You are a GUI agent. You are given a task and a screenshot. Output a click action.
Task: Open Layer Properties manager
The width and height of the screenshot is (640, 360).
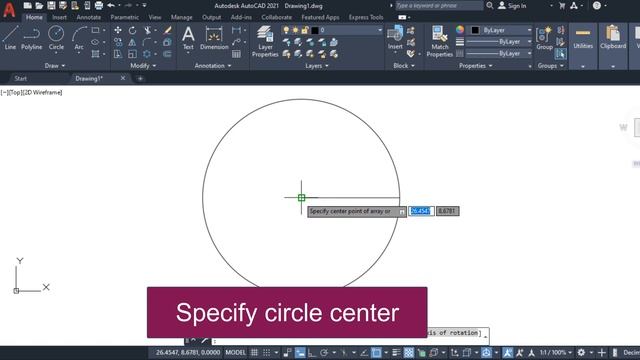(265, 41)
